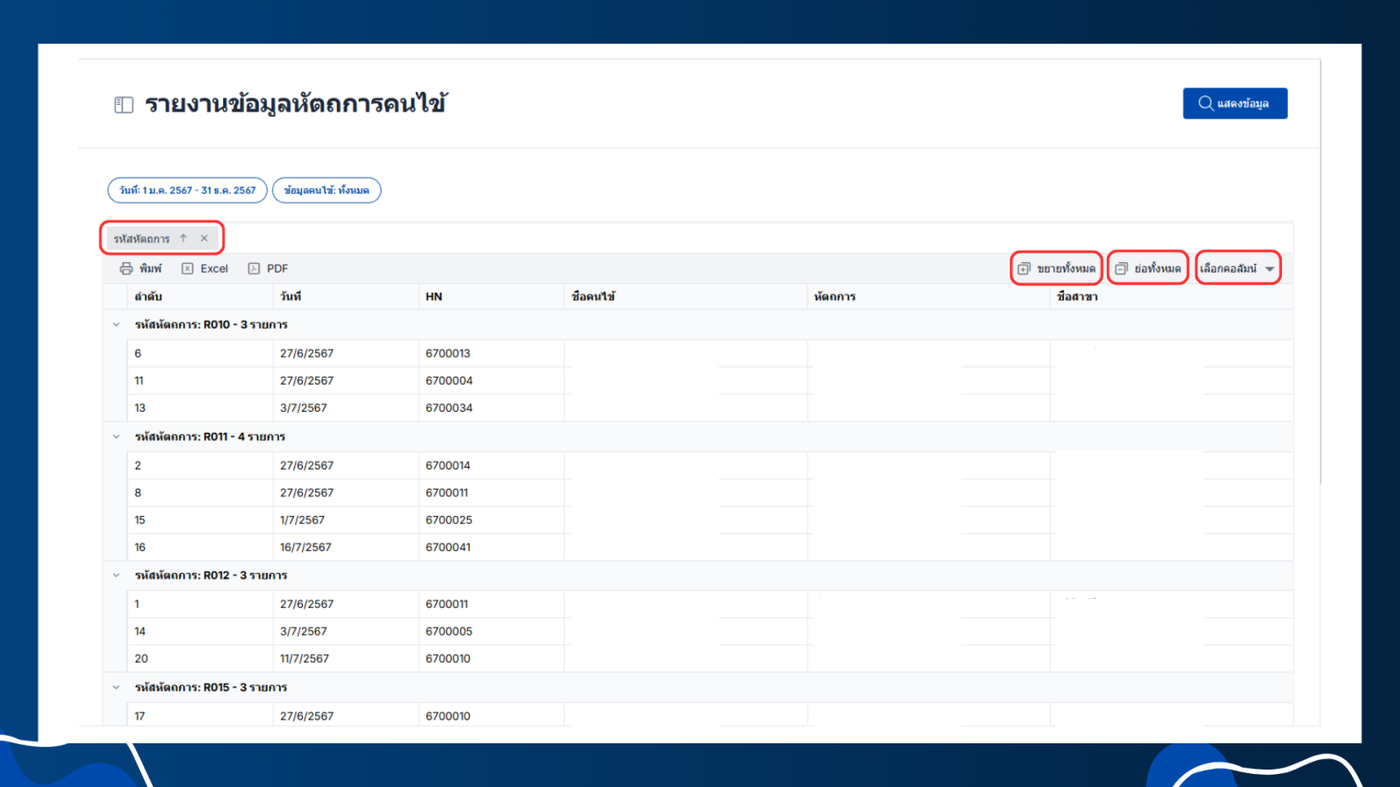
Task: Click sequence number 17 in R015 group
Action: click(x=200, y=717)
